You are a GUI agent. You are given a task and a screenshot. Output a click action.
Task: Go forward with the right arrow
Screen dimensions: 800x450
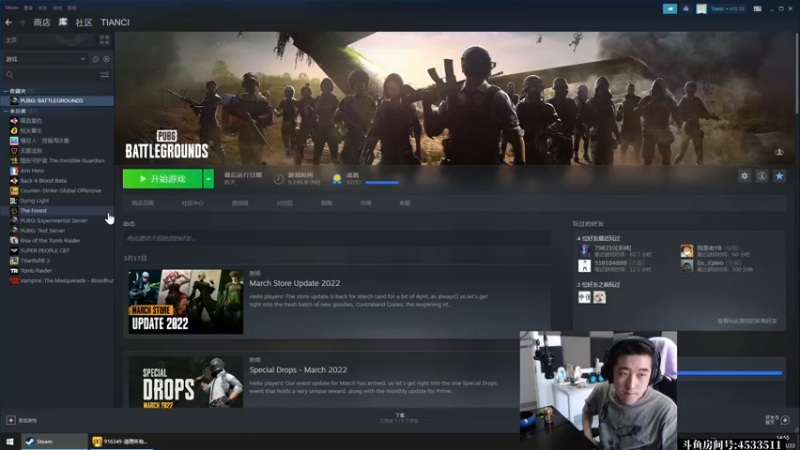pos(22,22)
